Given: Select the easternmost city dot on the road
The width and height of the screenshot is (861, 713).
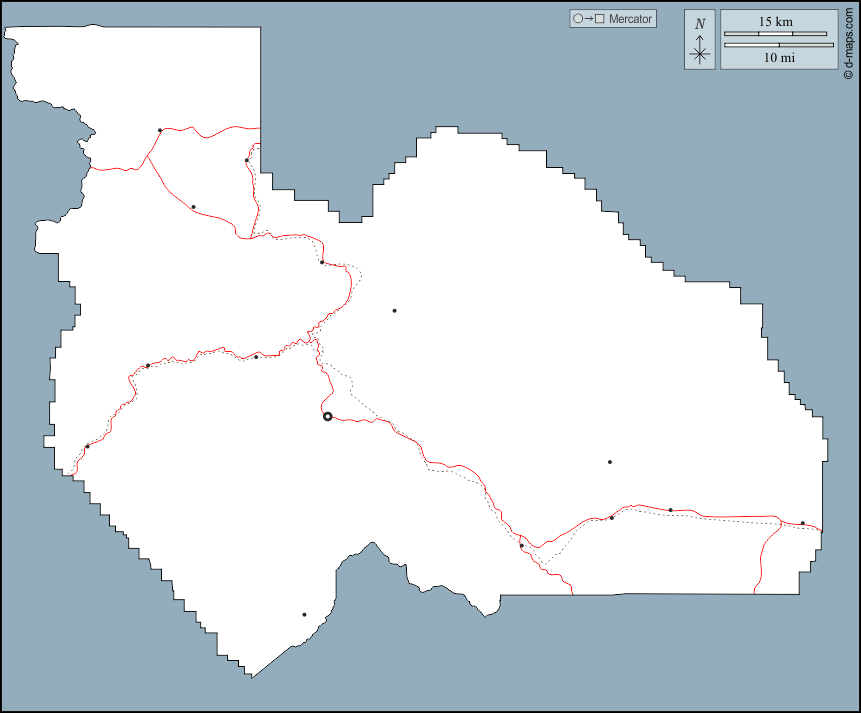Looking at the screenshot, I should [x=803, y=523].
